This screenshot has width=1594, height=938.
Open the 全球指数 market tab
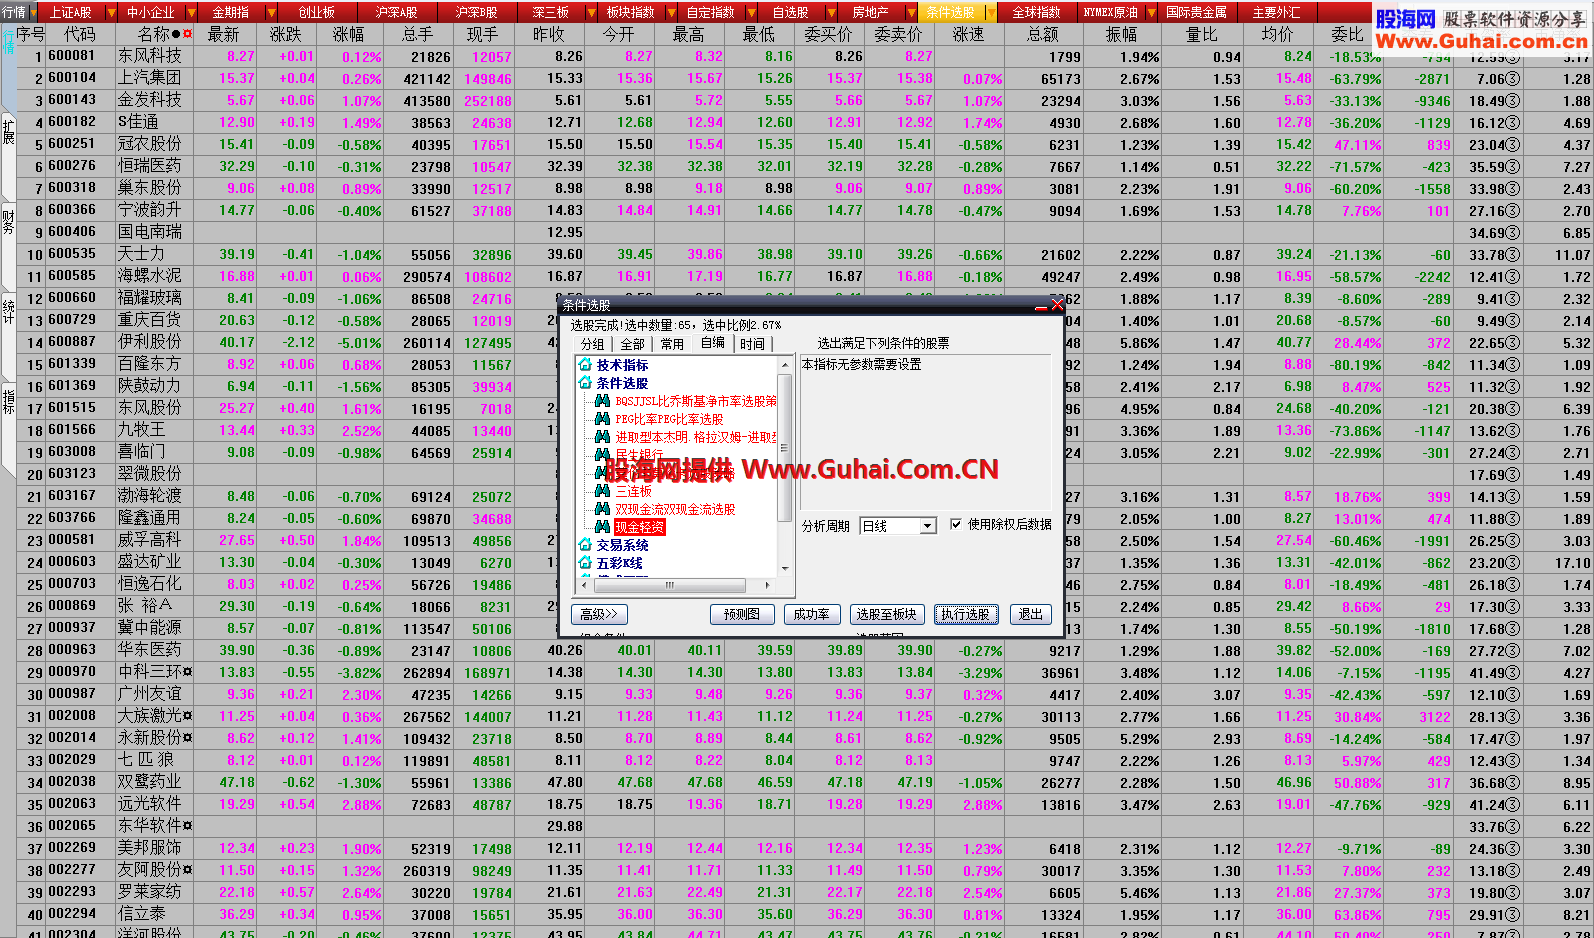(1037, 12)
